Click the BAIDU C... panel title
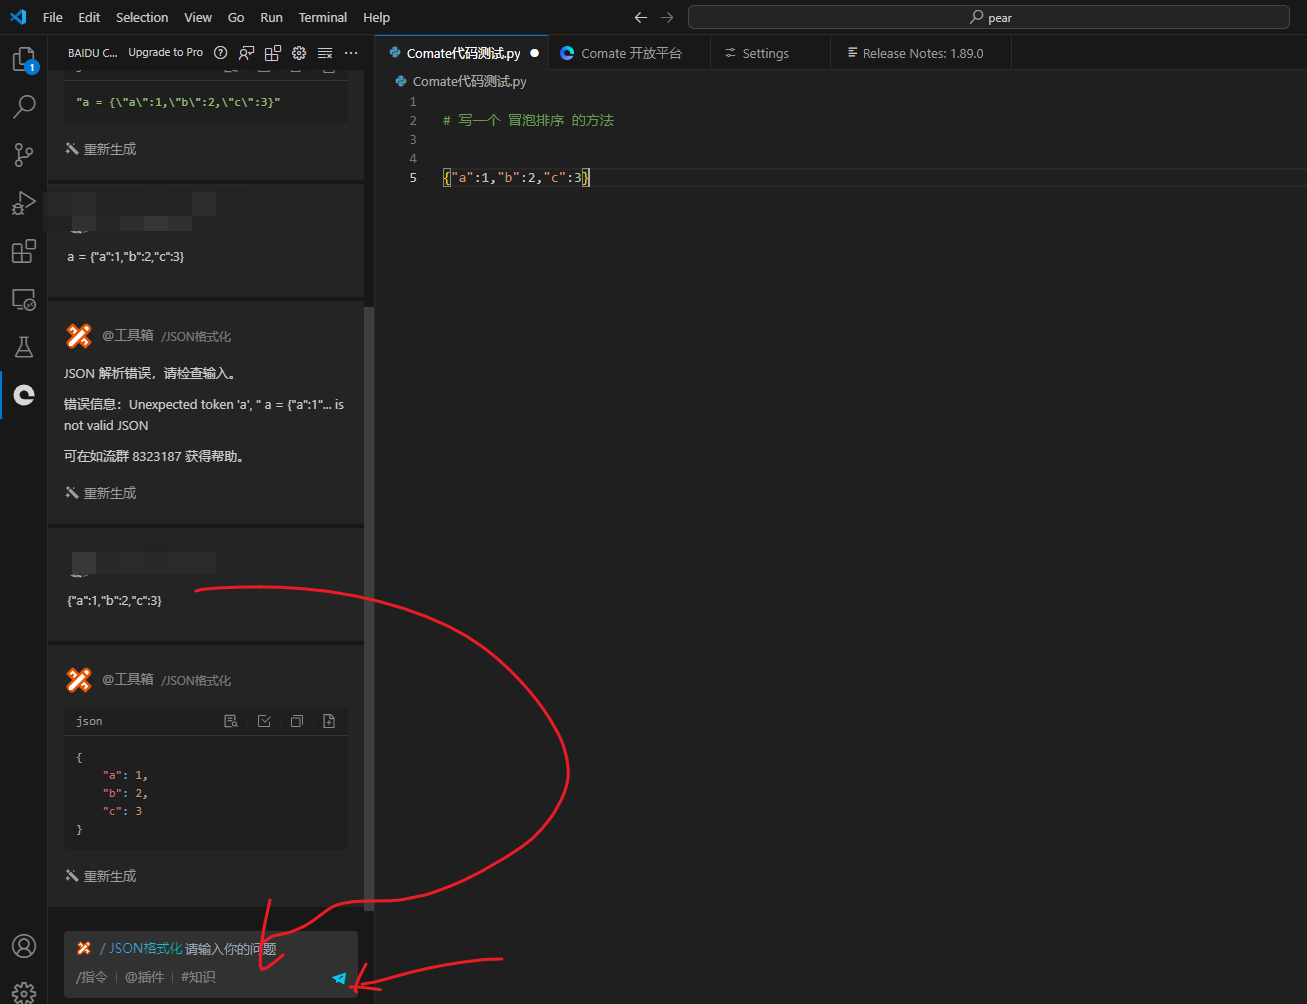The width and height of the screenshot is (1307, 1004). tap(93, 53)
